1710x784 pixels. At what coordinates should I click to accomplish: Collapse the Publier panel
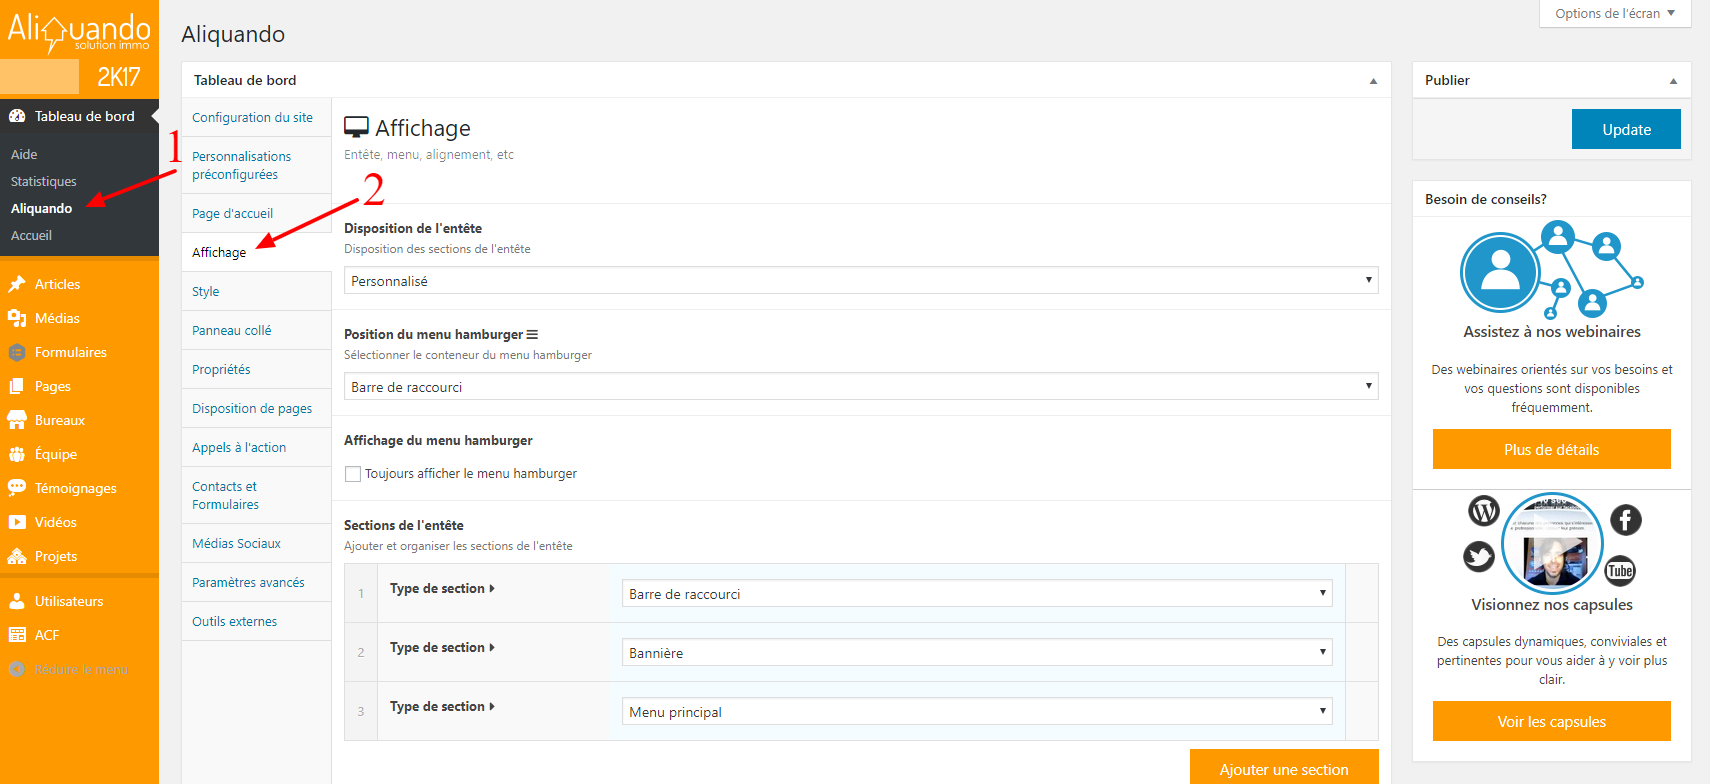1673,81
